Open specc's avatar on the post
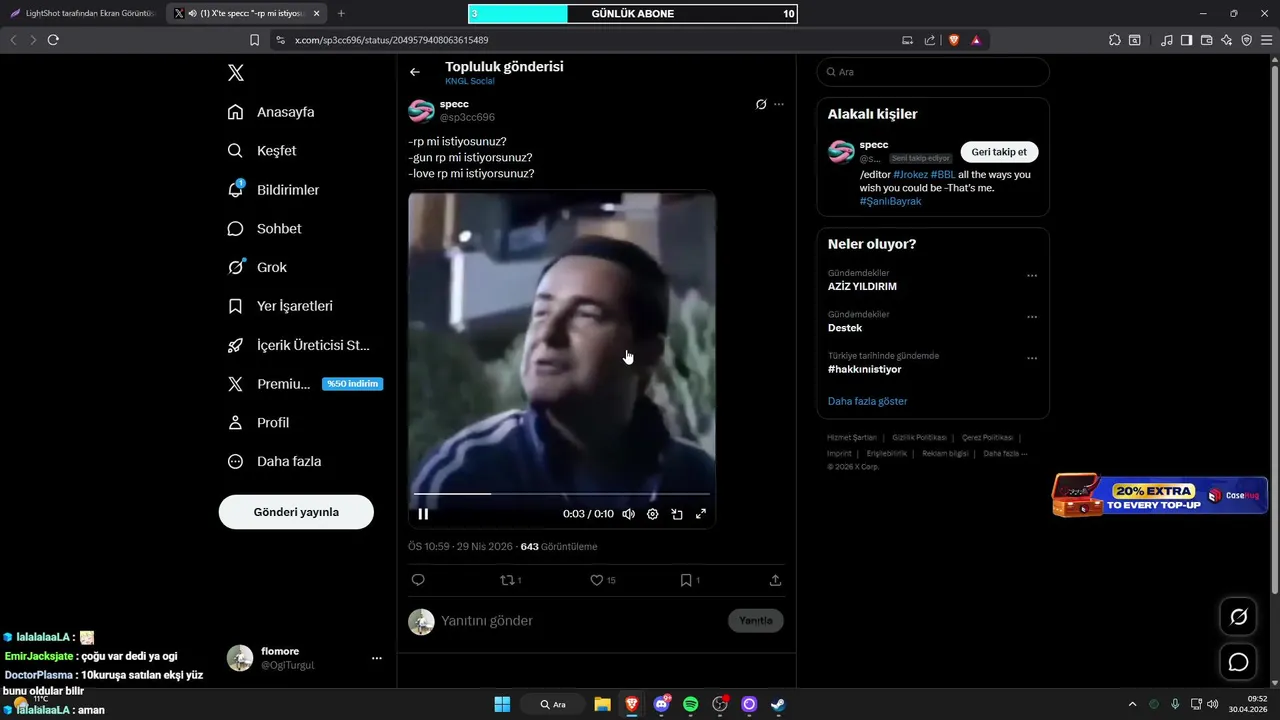Screen dimensions: 1280x720 click(x=421, y=111)
